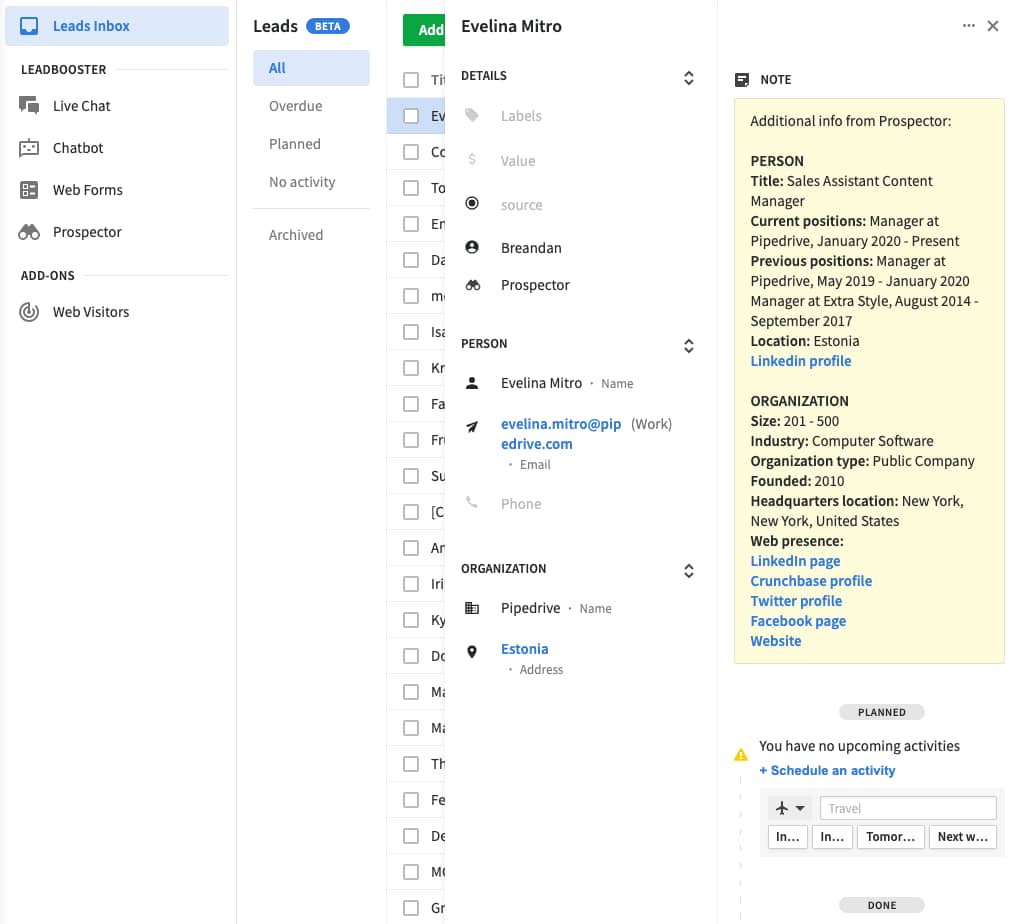Image resolution: width=1012 pixels, height=924 pixels.
Task: Open Live Chat from the LeadBooster sidebar
Action: pos(82,105)
